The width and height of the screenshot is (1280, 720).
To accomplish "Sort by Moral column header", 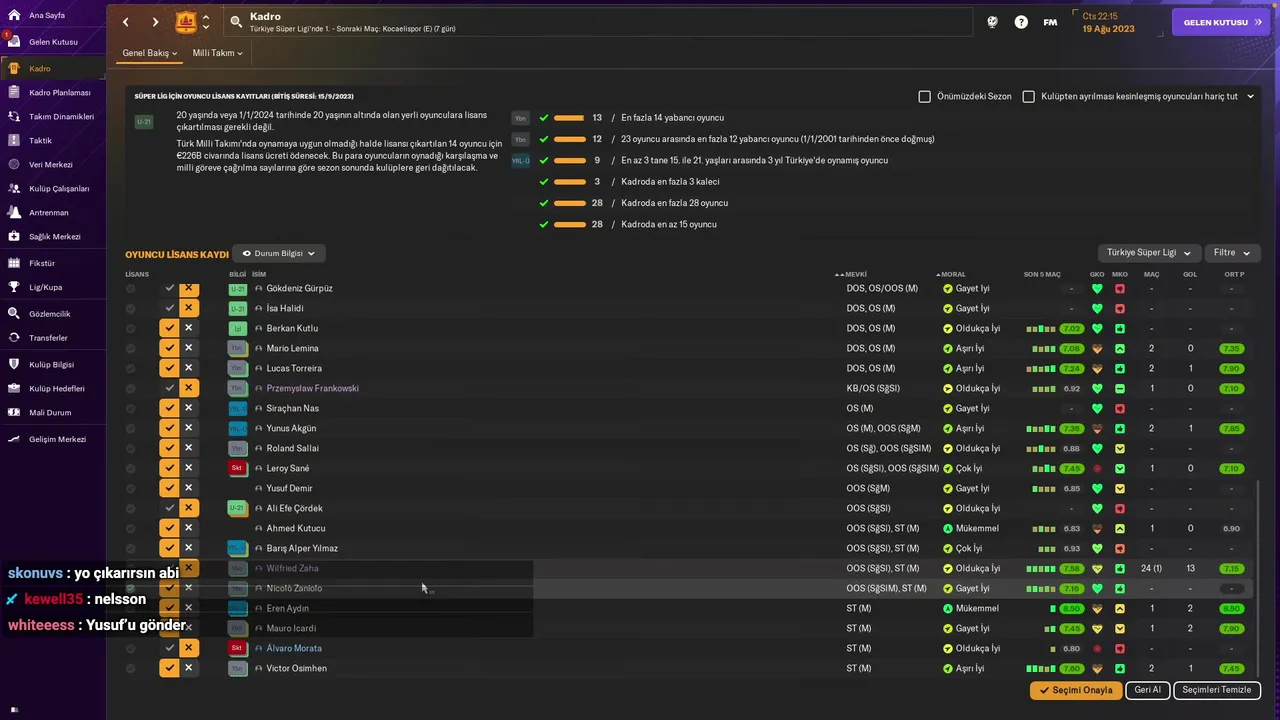I will click(952, 274).
